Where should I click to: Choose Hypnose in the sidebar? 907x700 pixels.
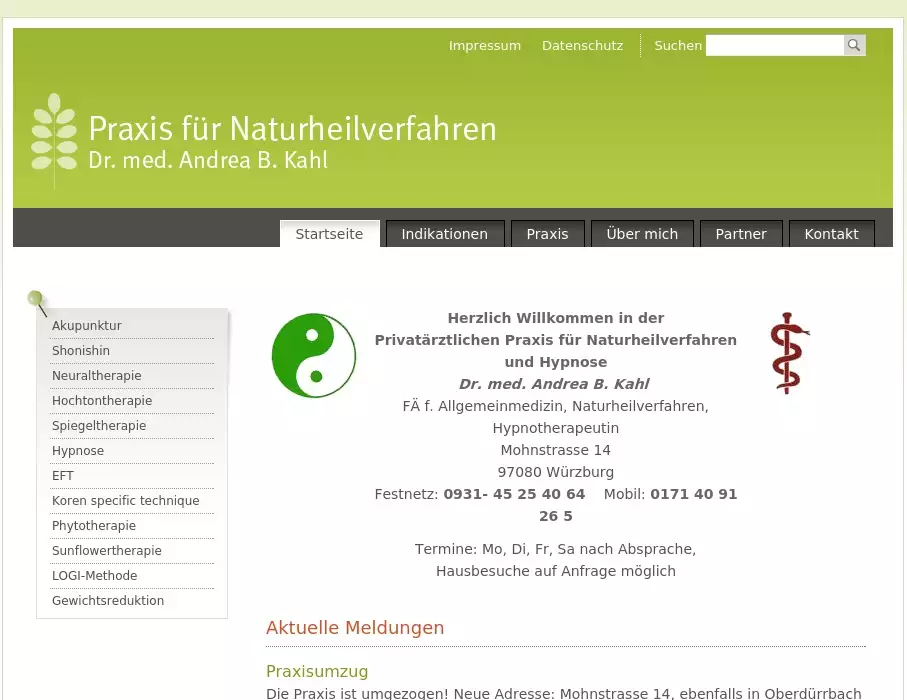pos(78,451)
